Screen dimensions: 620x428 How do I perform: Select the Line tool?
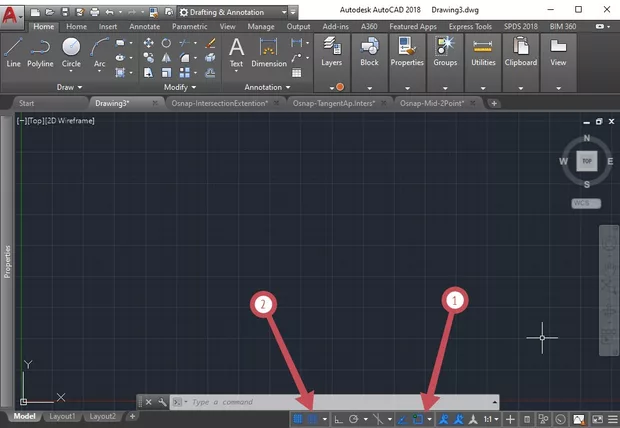(x=13, y=52)
